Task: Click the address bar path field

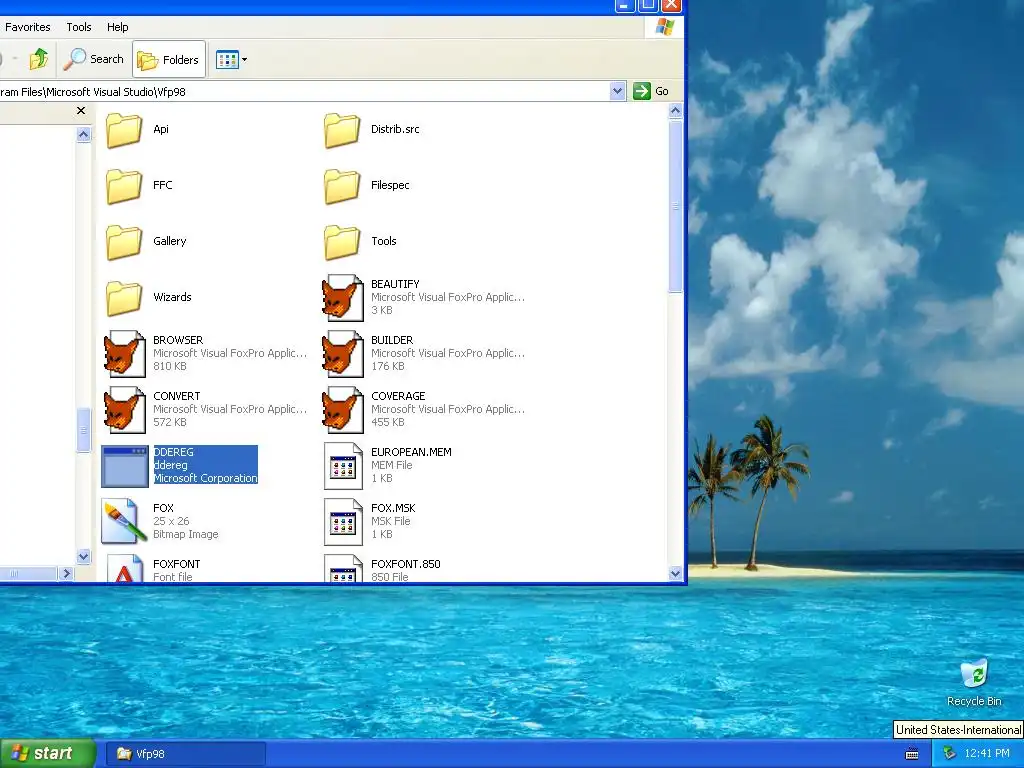Action: click(x=304, y=91)
